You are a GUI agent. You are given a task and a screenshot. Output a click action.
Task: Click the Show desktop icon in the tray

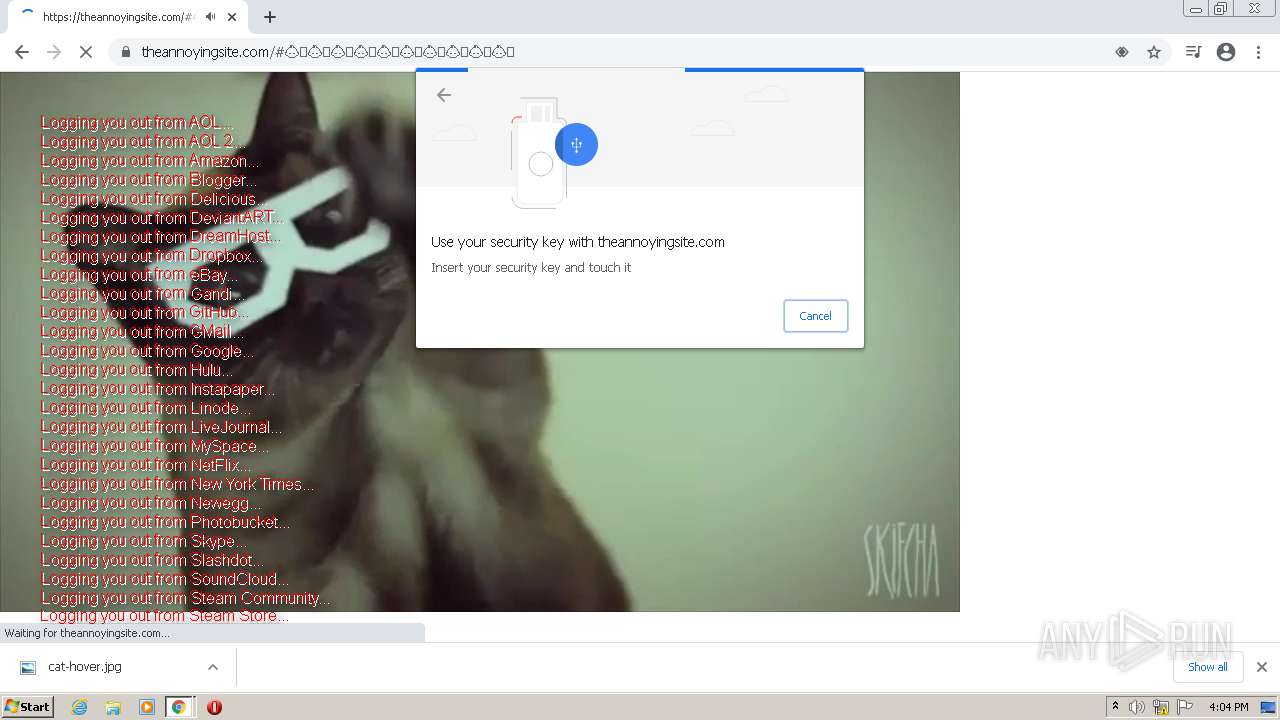pos(1269,707)
